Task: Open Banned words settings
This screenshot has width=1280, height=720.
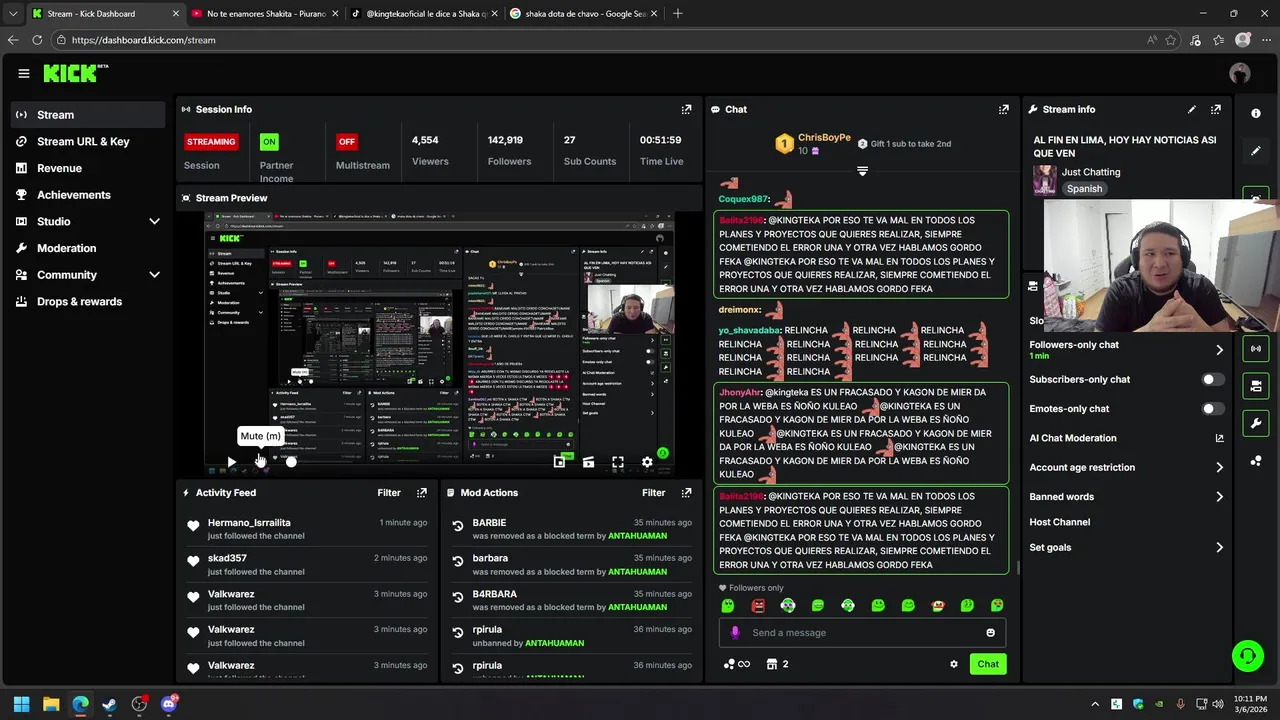Action: click(1219, 496)
